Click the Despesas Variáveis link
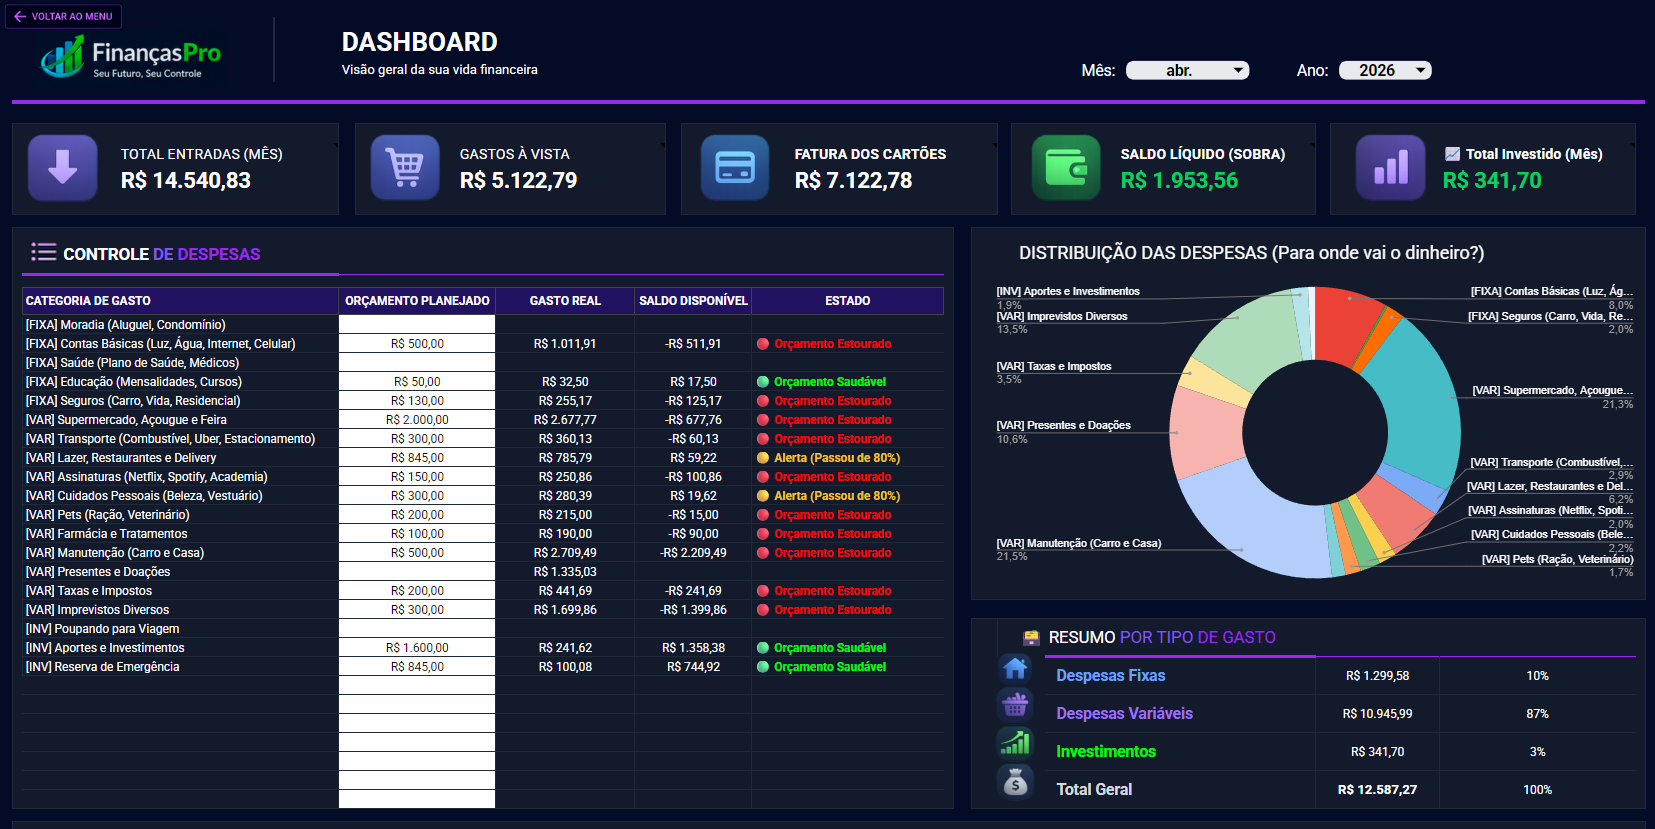This screenshot has height=829, width=1655. point(1124,714)
